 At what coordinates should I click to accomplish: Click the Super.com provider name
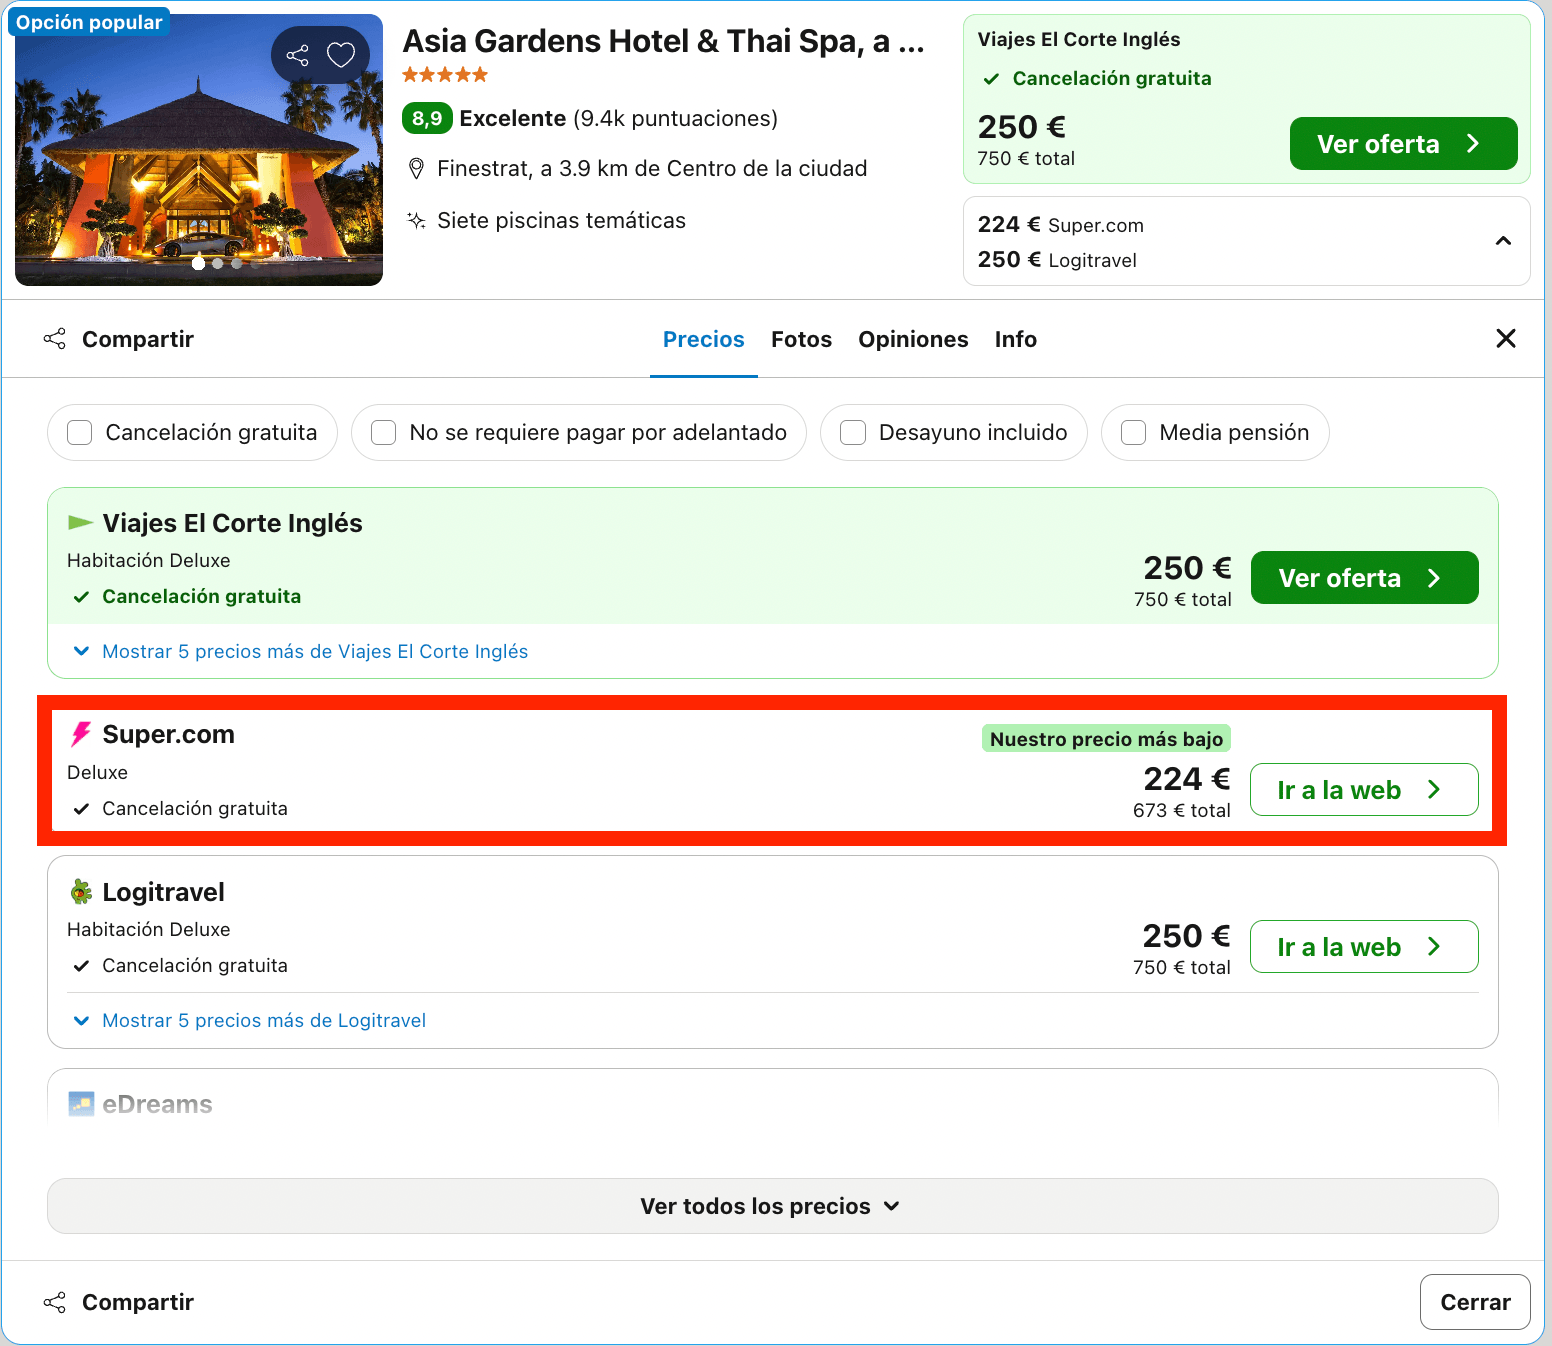168,735
